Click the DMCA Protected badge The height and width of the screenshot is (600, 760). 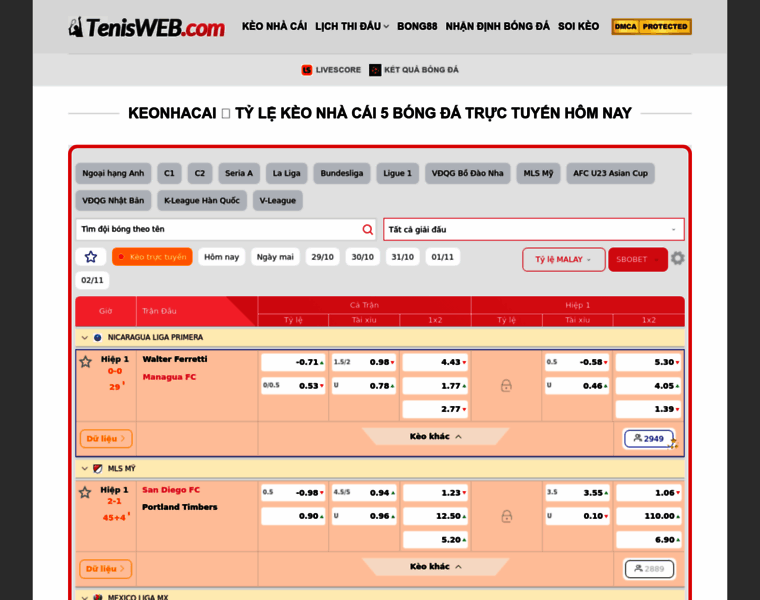pyautogui.click(x=651, y=27)
